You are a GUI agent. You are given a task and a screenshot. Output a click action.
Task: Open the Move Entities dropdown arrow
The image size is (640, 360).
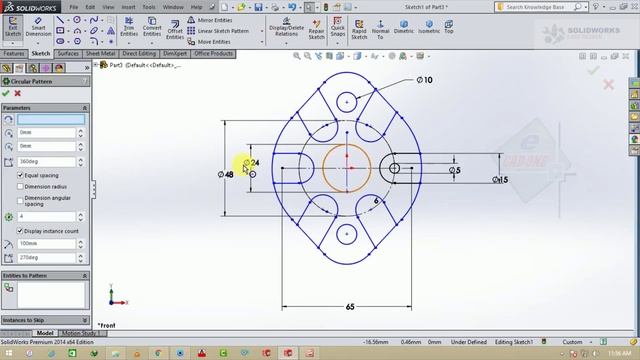pyautogui.click(x=262, y=42)
